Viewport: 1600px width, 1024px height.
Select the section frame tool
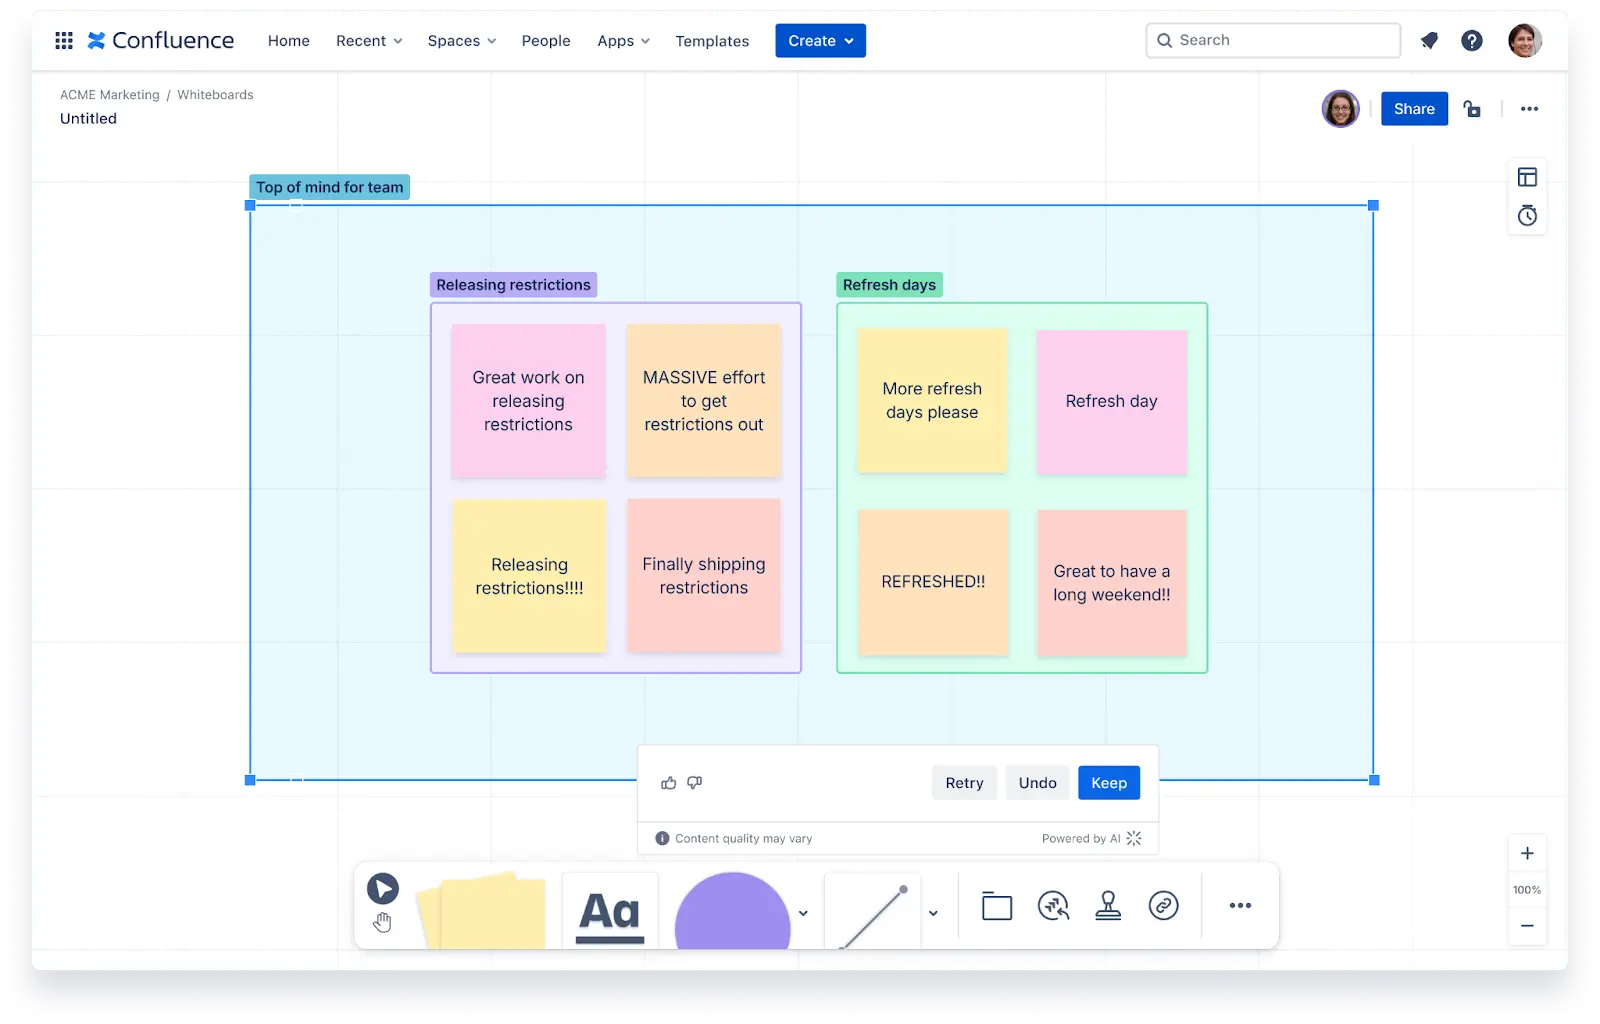(x=997, y=906)
